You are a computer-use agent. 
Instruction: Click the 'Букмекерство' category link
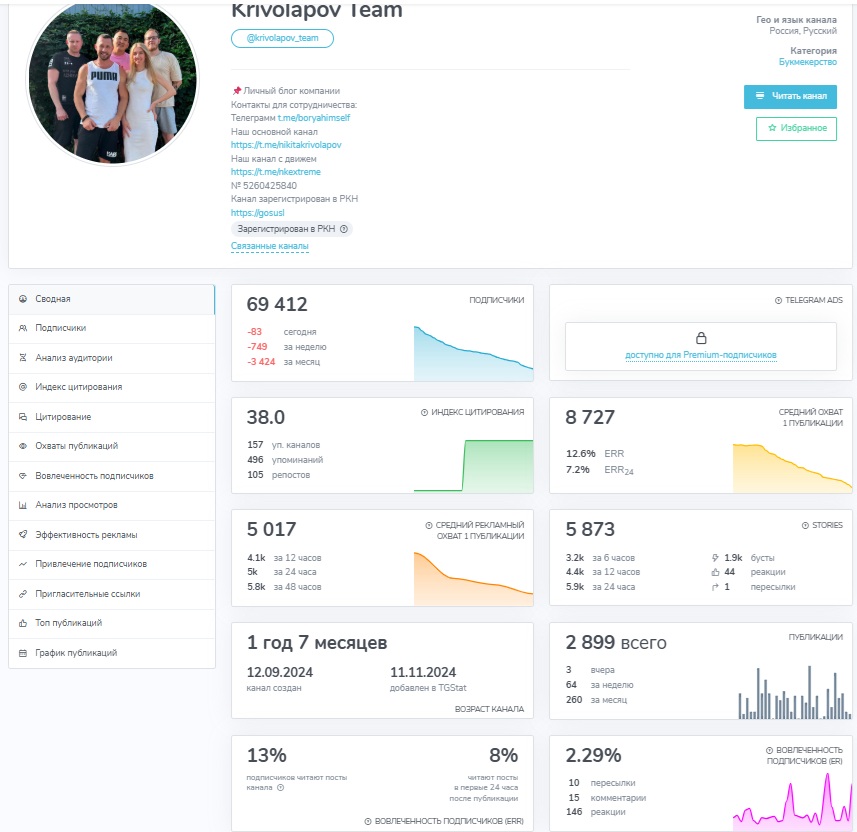point(807,62)
